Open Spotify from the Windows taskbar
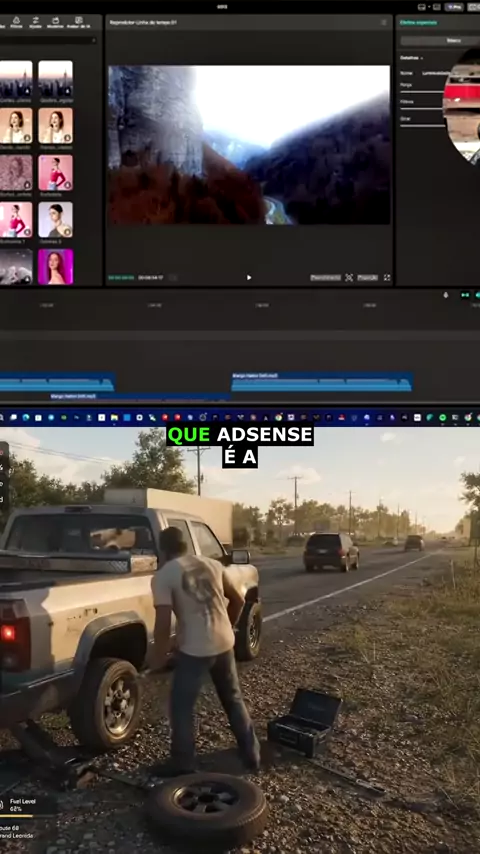Image resolution: width=480 pixels, height=854 pixels. point(442,417)
